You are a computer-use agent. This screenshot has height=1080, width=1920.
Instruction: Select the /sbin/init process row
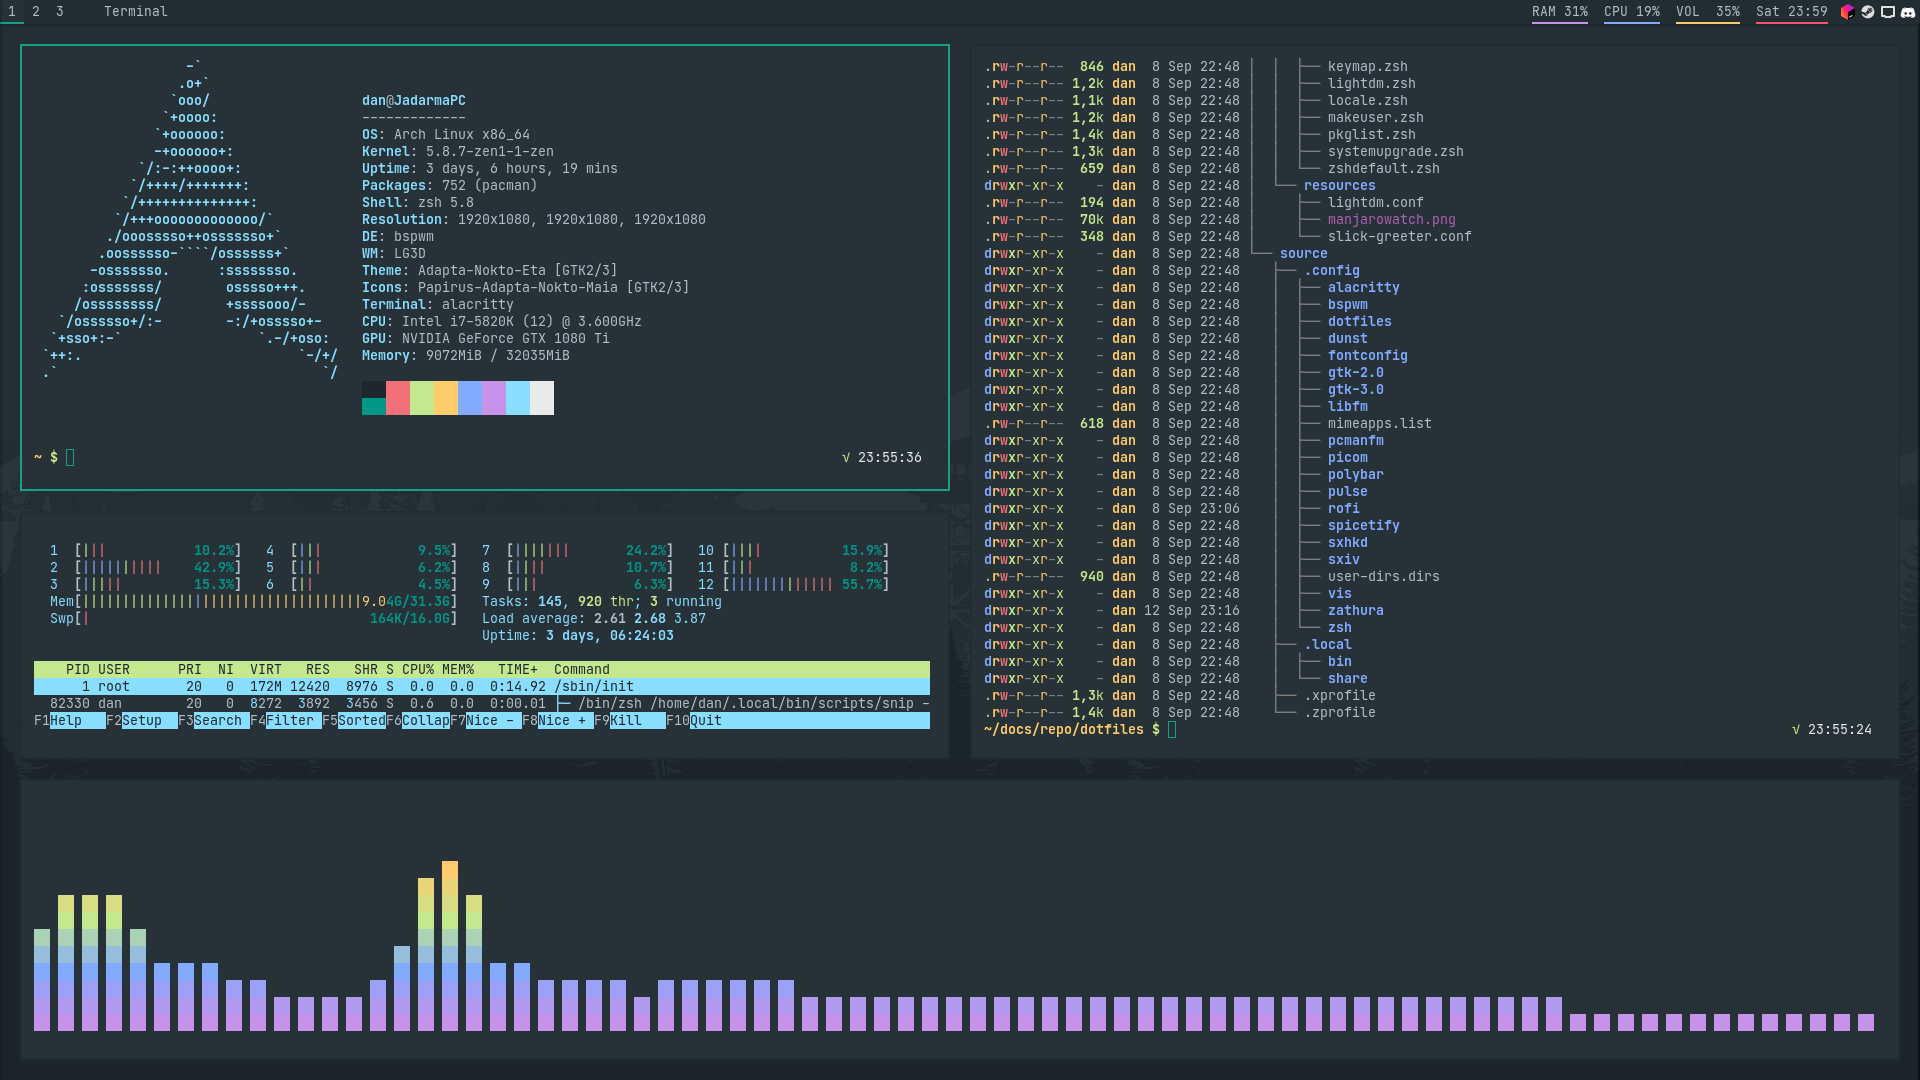pos(482,687)
